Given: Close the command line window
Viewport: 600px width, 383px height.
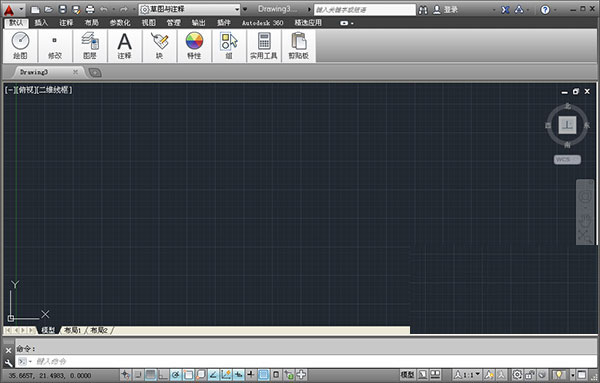Looking at the screenshot, I should click(x=8, y=350).
